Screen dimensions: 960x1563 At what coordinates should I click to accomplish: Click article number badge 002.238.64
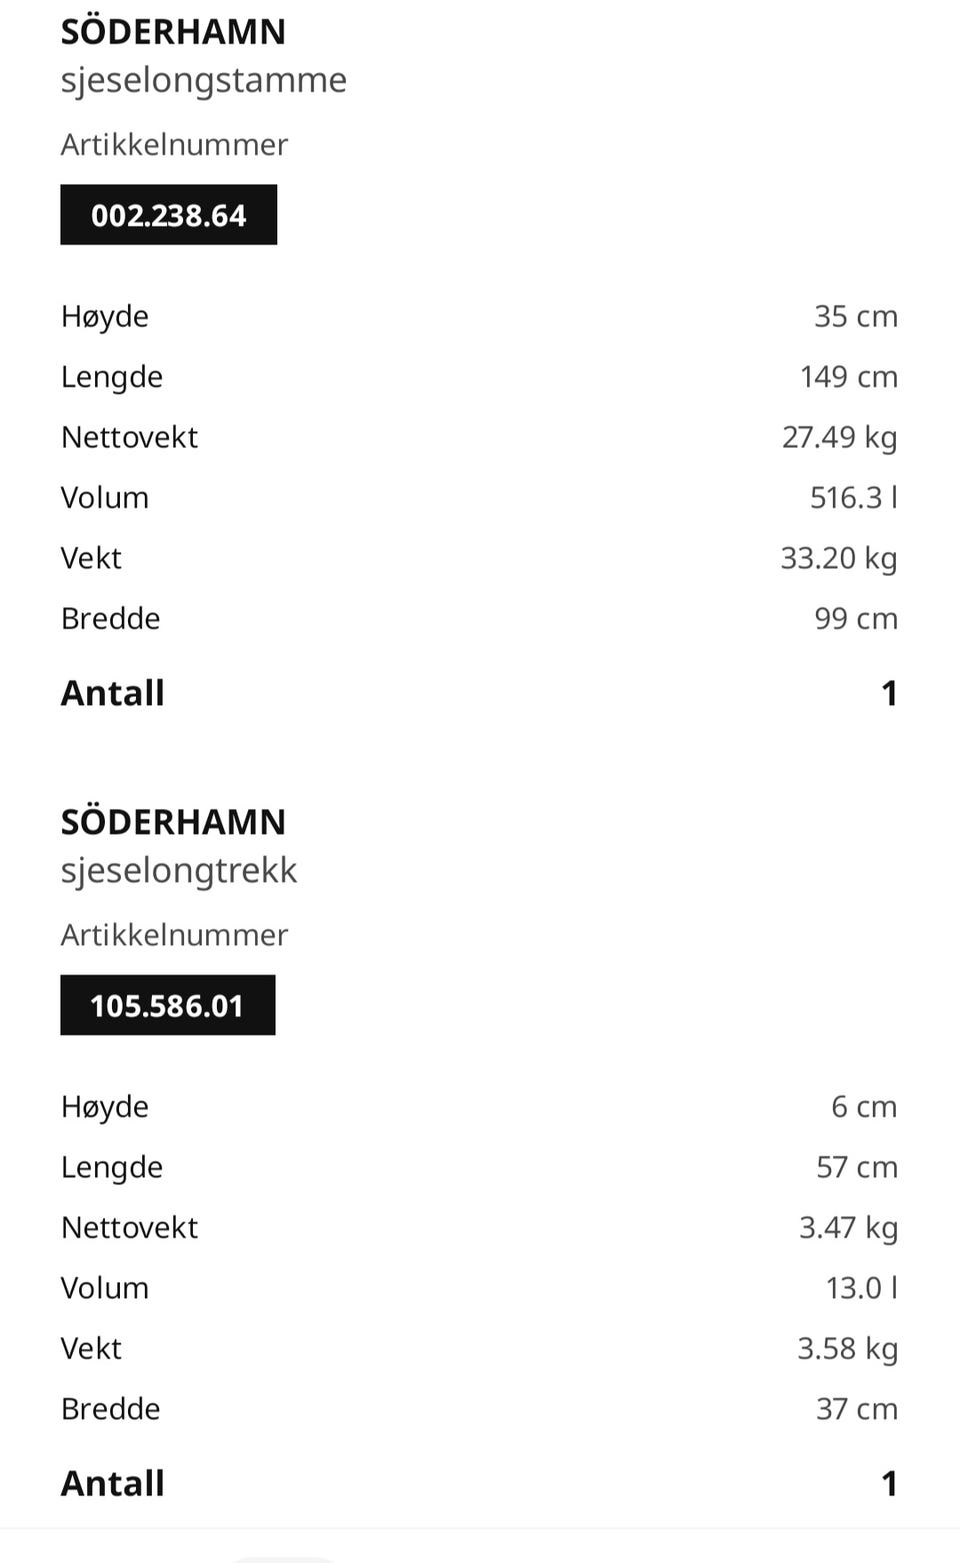tap(168, 215)
